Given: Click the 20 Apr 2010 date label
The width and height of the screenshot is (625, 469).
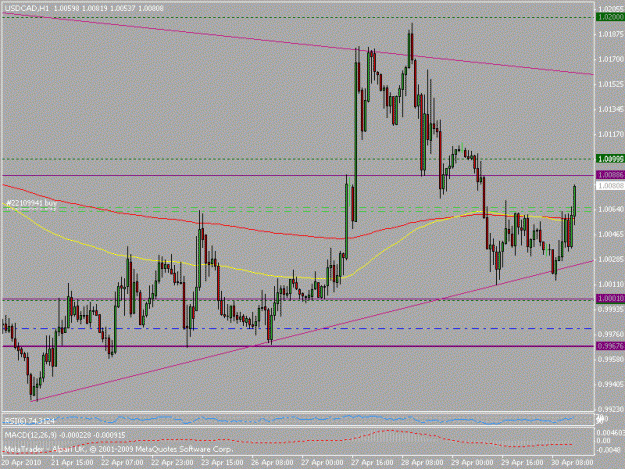Looking at the screenshot, I should pyautogui.click(x=21, y=462).
